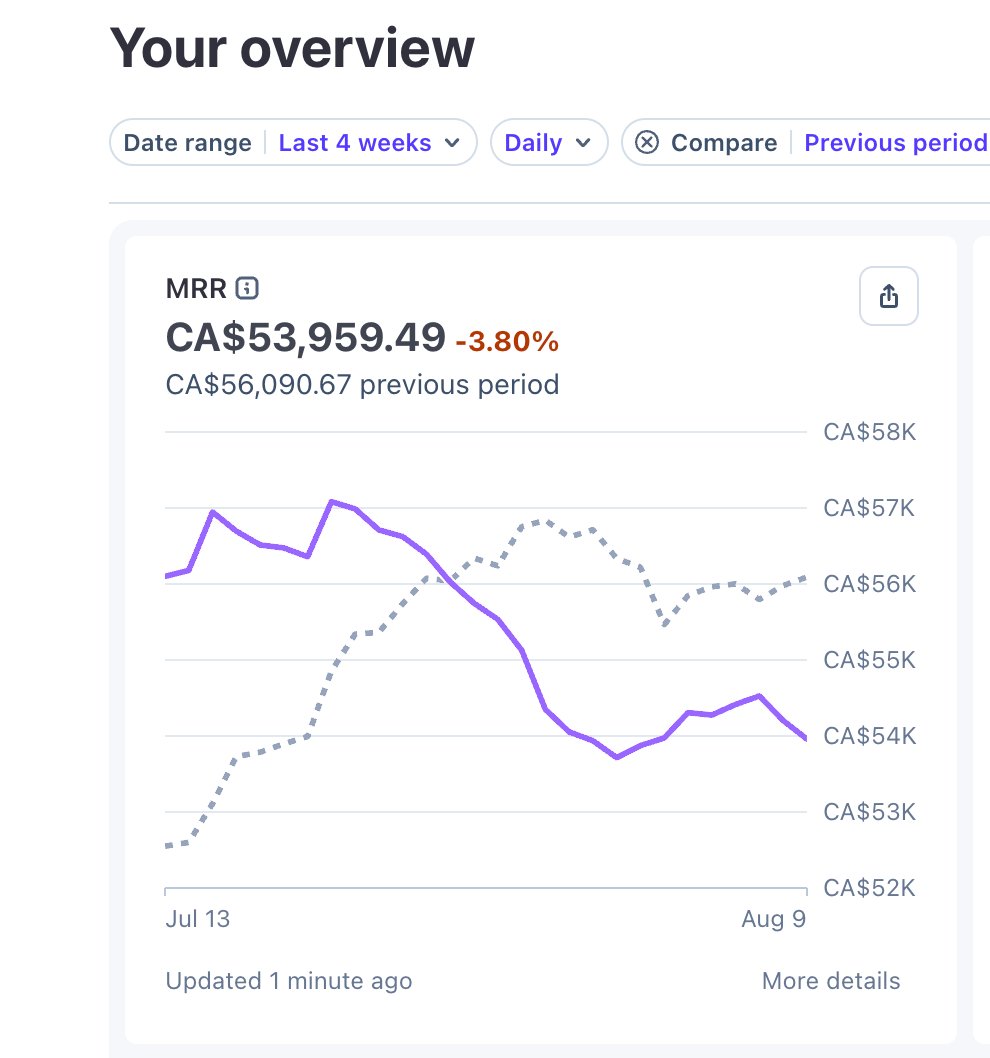Click the CA$52K axis label
The height and width of the screenshot is (1058, 990).
click(869, 887)
